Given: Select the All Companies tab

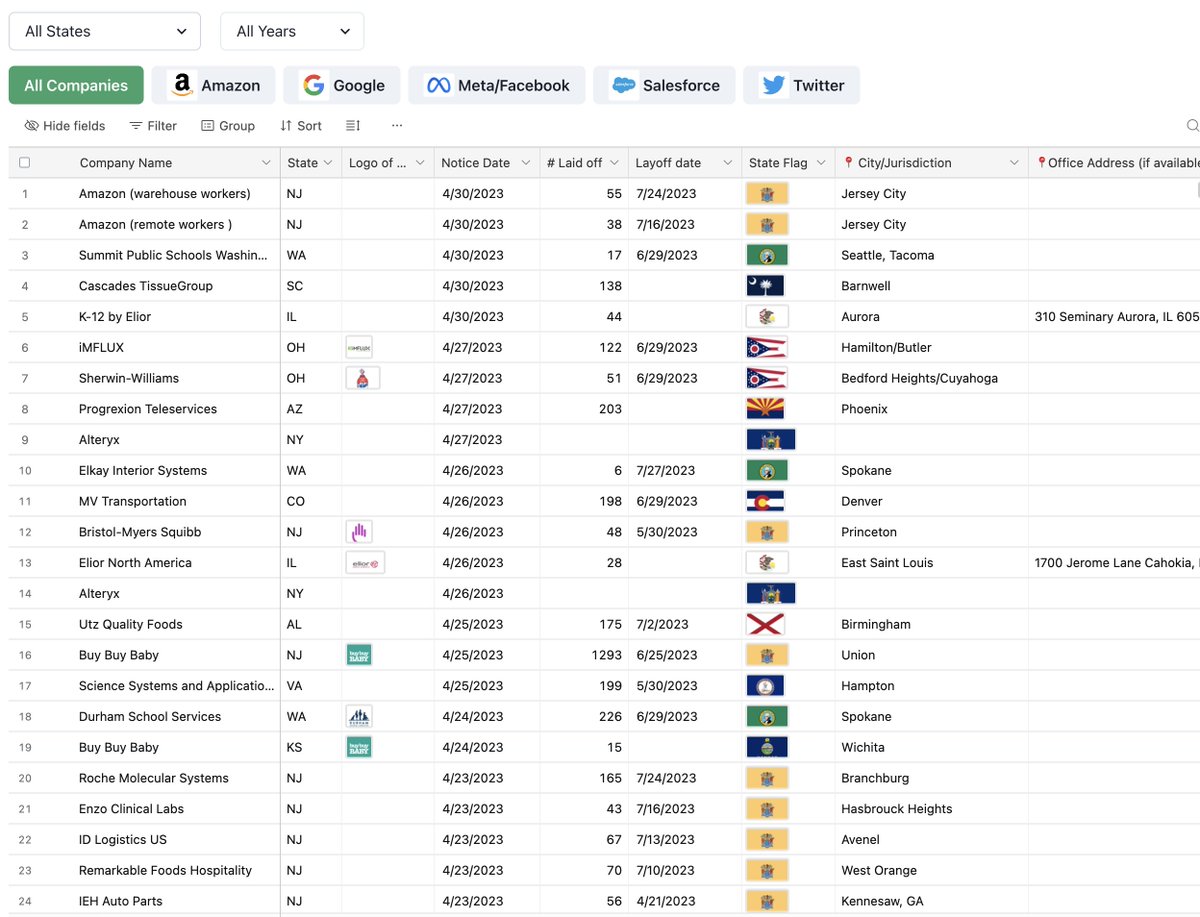Looking at the screenshot, I should 76,85.
